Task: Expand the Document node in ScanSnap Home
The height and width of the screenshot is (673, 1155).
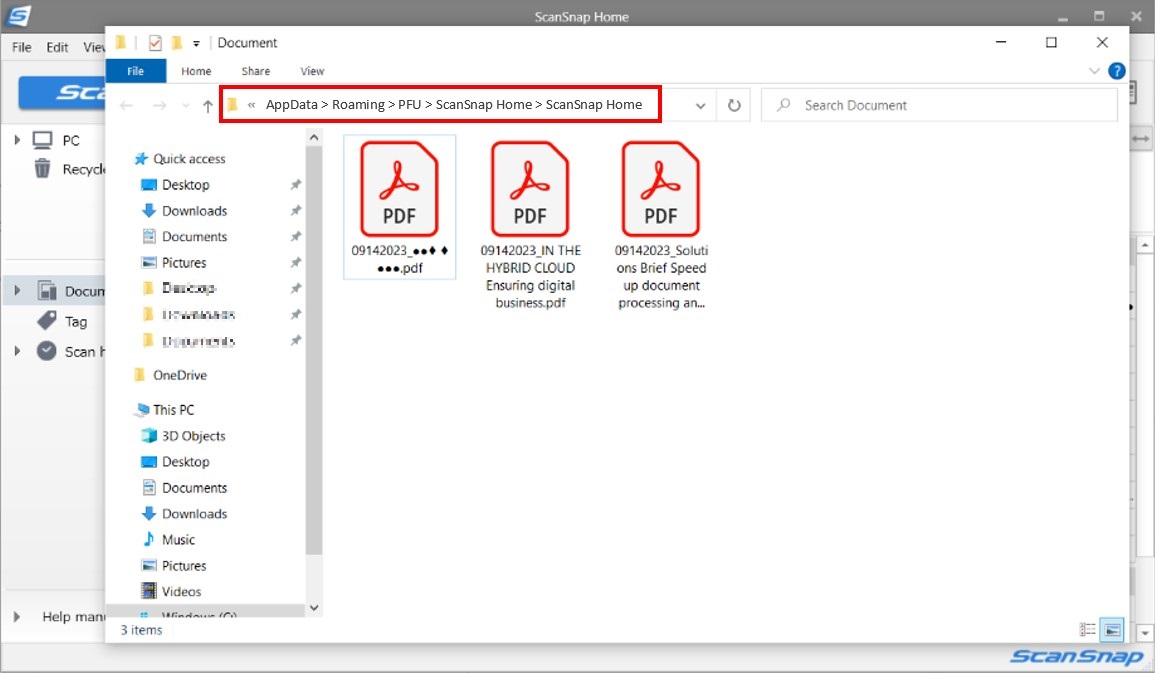Action: [17, 291]
